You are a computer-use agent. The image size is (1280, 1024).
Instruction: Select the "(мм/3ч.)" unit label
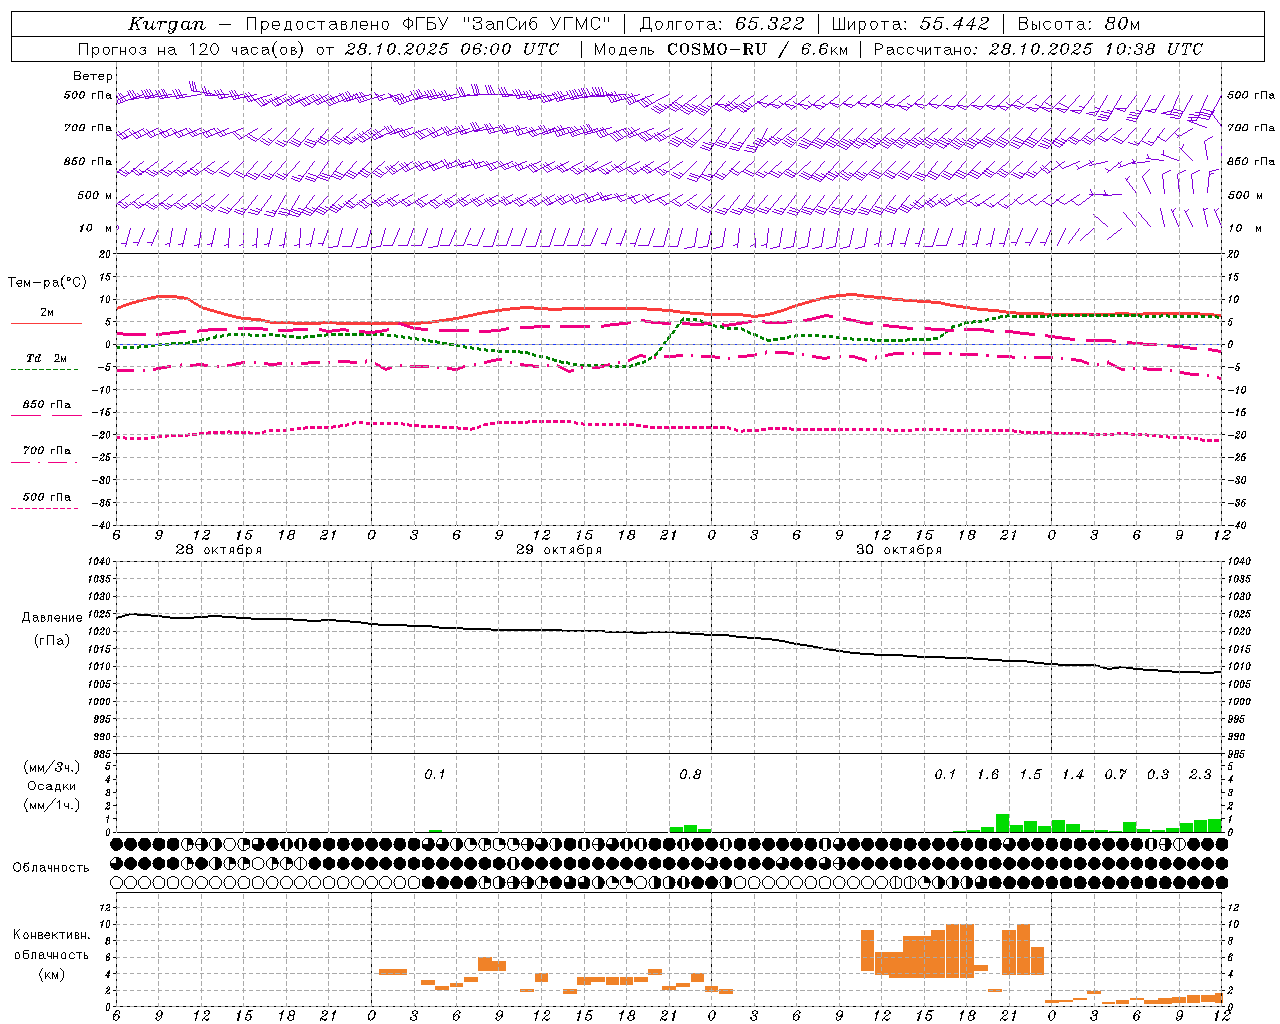click(52, 767)
